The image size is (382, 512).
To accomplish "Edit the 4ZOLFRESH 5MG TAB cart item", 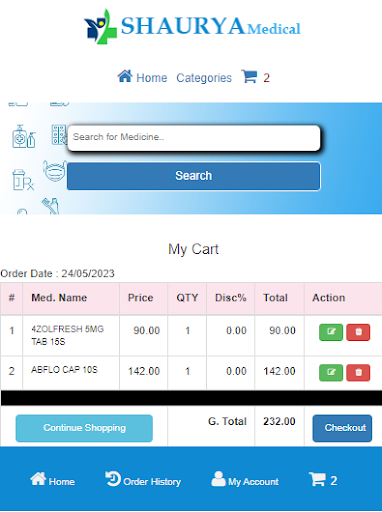I will (331, 332).
